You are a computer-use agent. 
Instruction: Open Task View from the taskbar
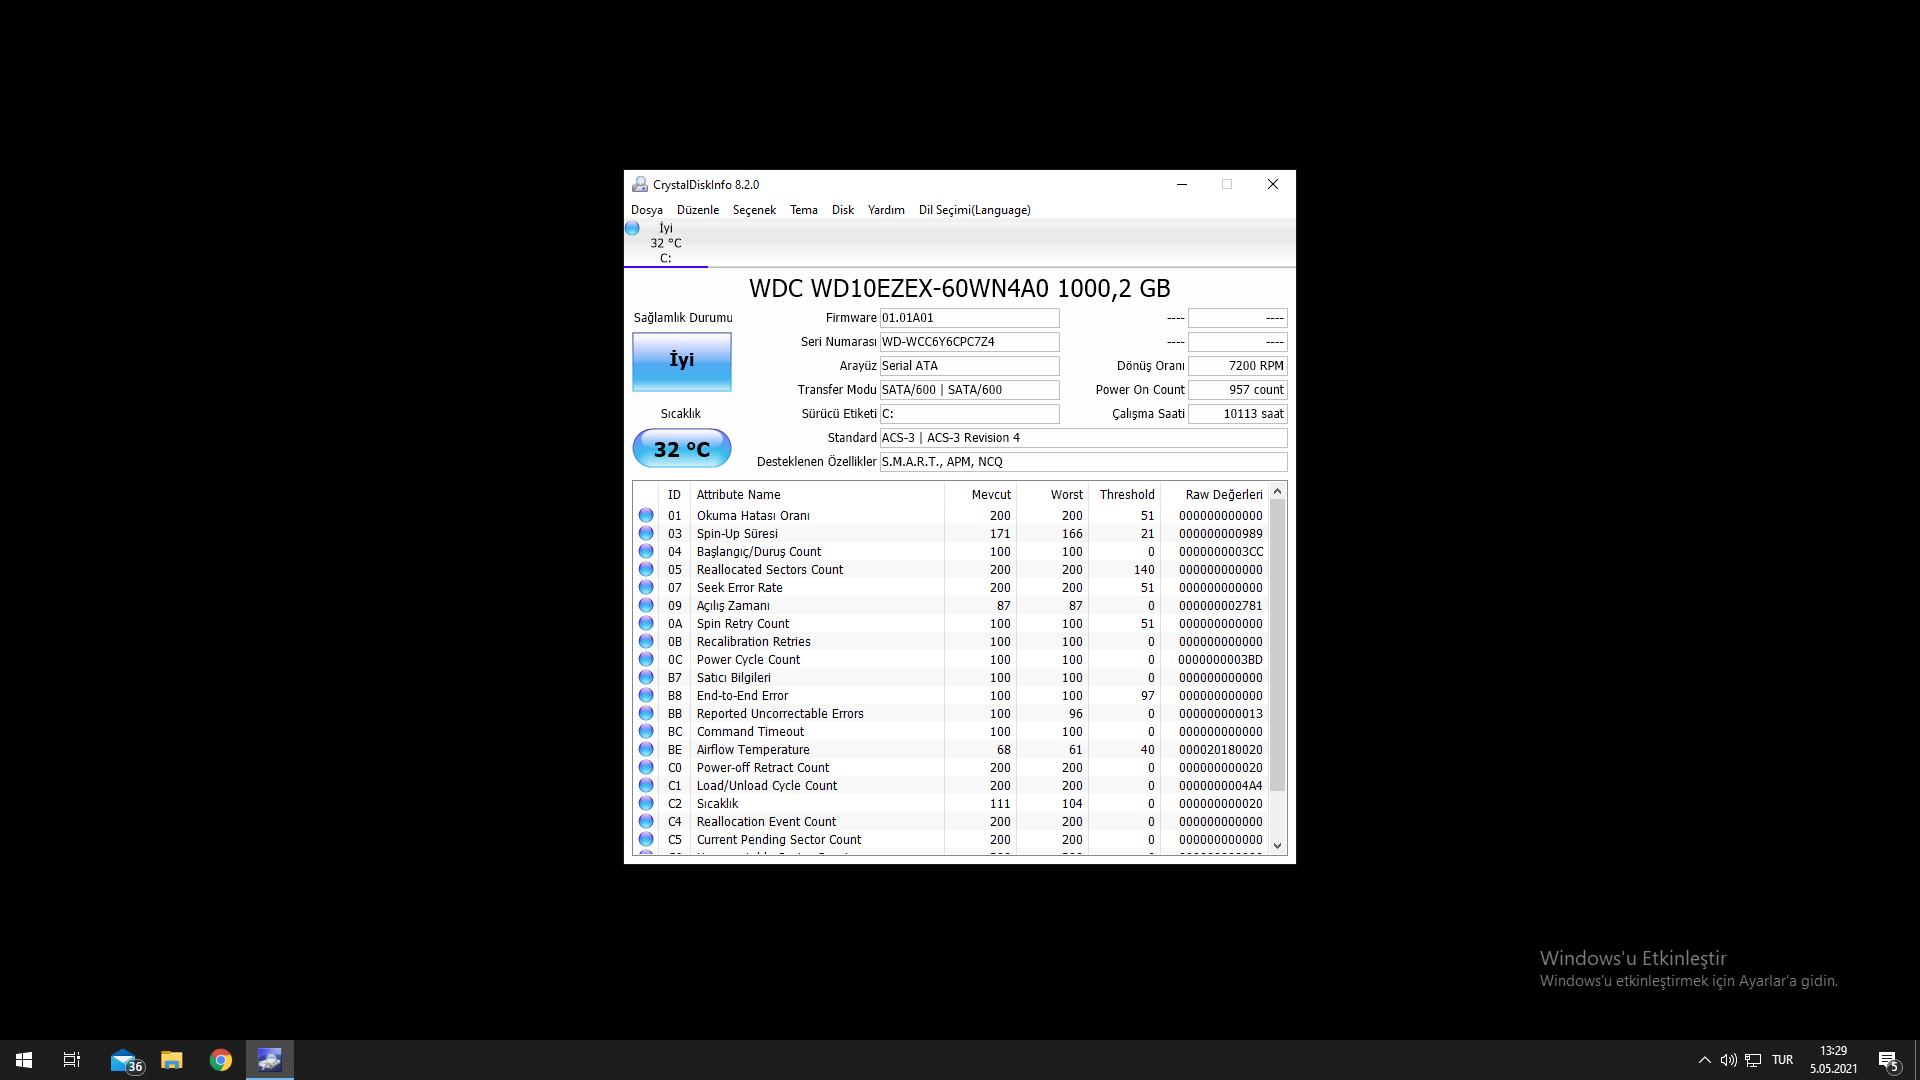coord(72,1060)
